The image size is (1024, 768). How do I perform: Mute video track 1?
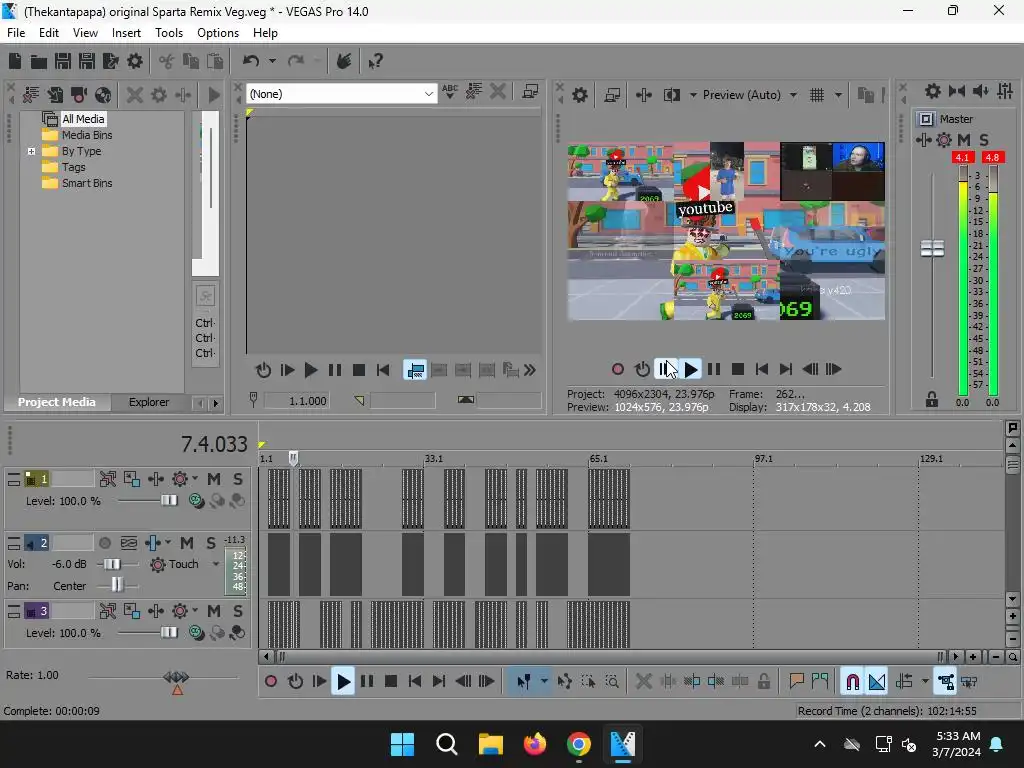pyautogui.click(x=214, y=479)
